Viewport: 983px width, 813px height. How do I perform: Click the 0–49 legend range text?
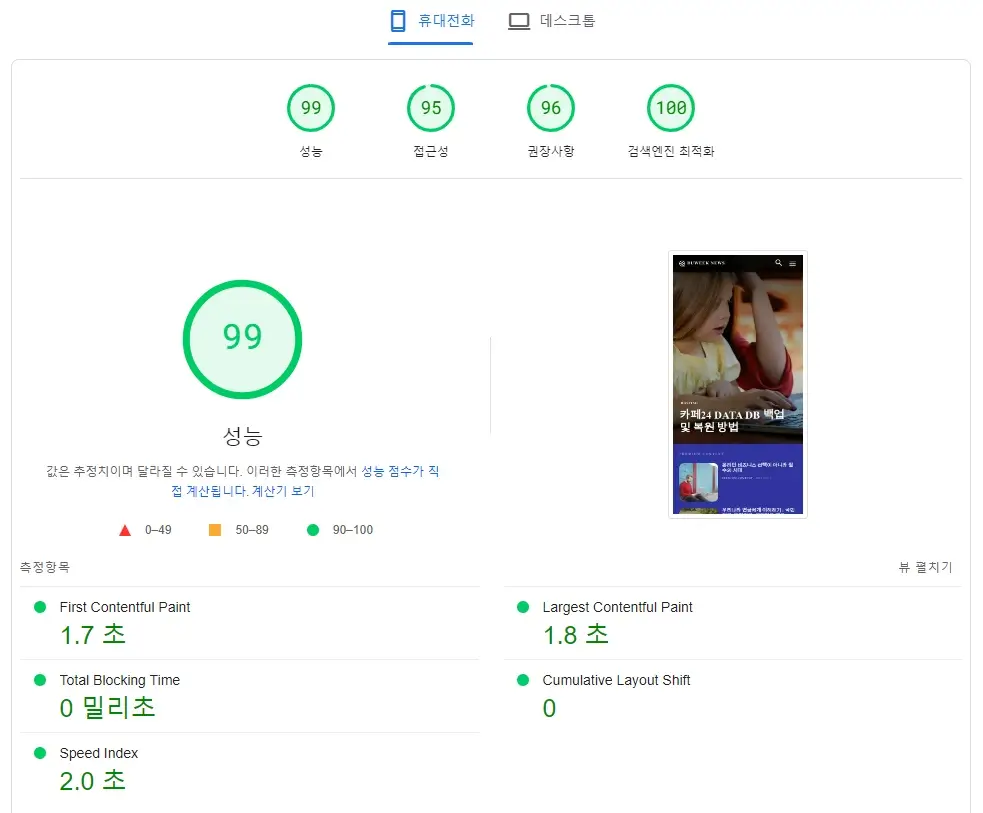click(x=158, y=530)
